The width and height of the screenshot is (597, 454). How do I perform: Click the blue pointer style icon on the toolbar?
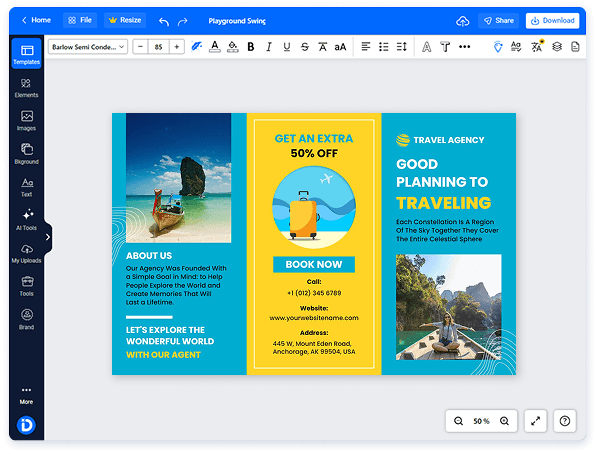498,46
